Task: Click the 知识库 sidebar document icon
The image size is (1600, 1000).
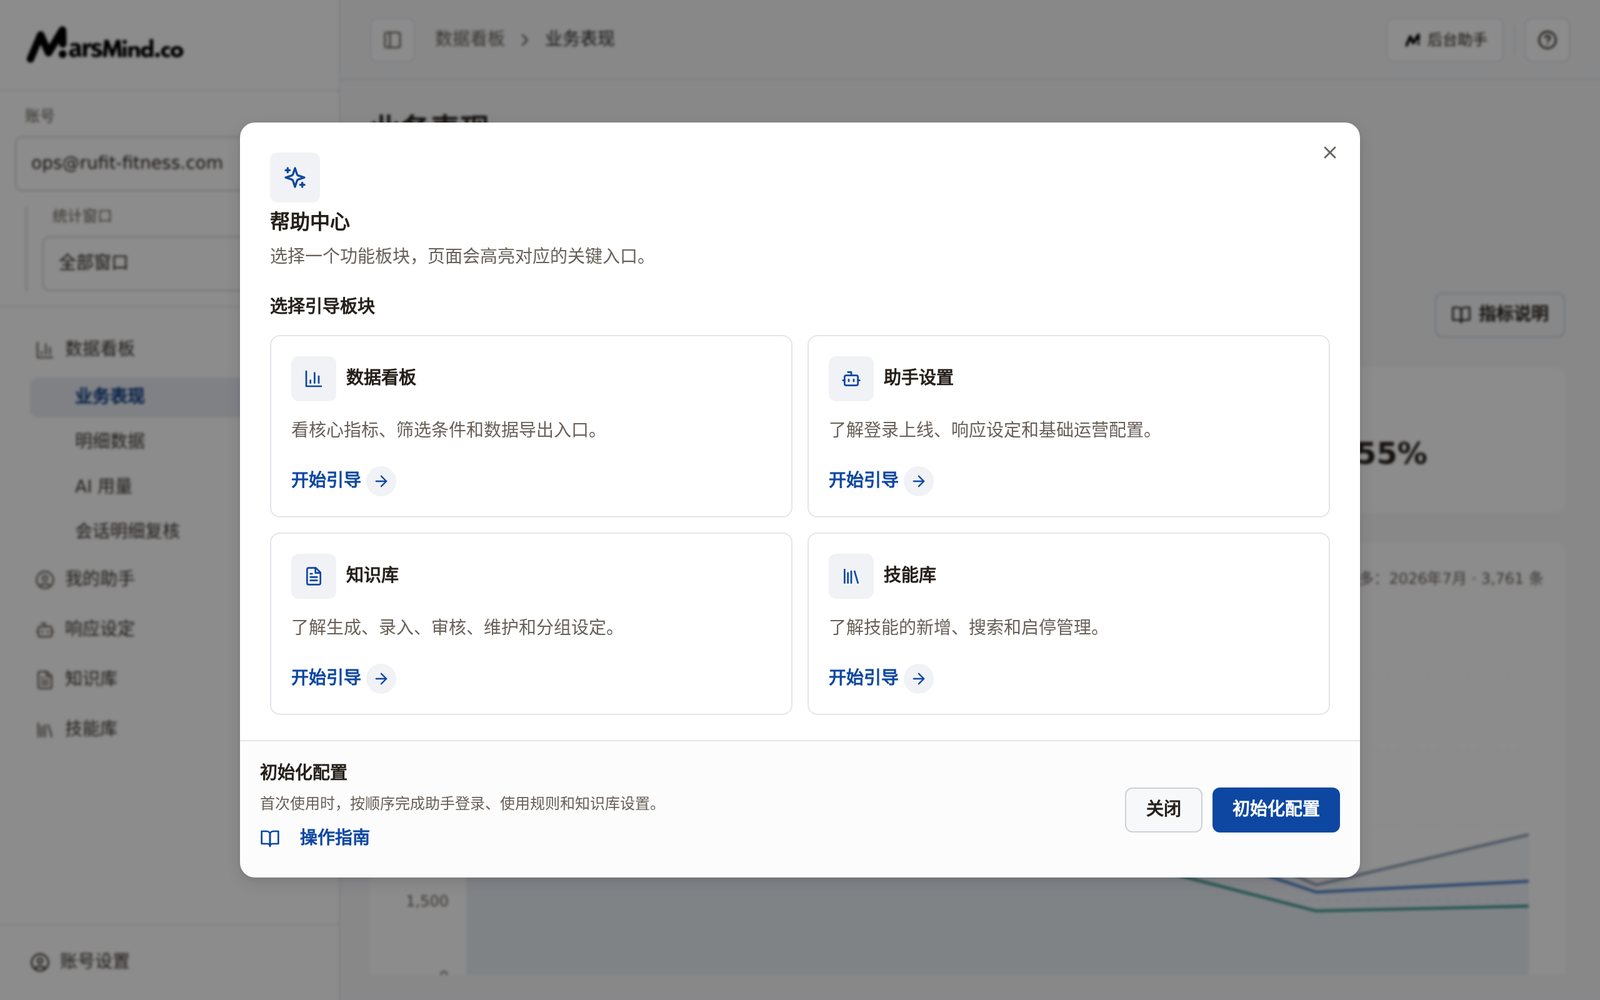Action: click(44, 680)
